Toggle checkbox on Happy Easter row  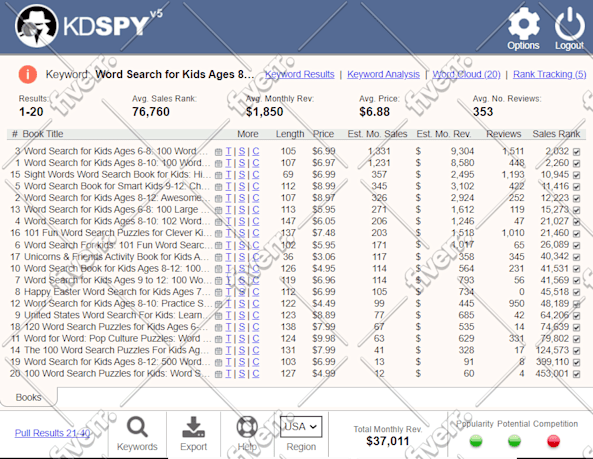[x=576, y=292]
